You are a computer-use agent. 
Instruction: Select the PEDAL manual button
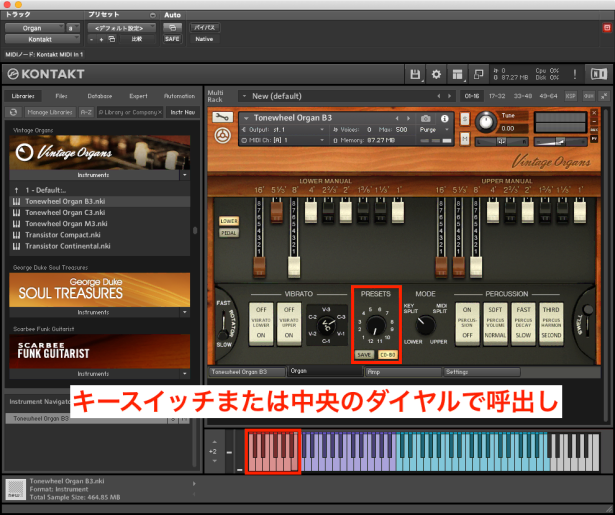[229, 233]
